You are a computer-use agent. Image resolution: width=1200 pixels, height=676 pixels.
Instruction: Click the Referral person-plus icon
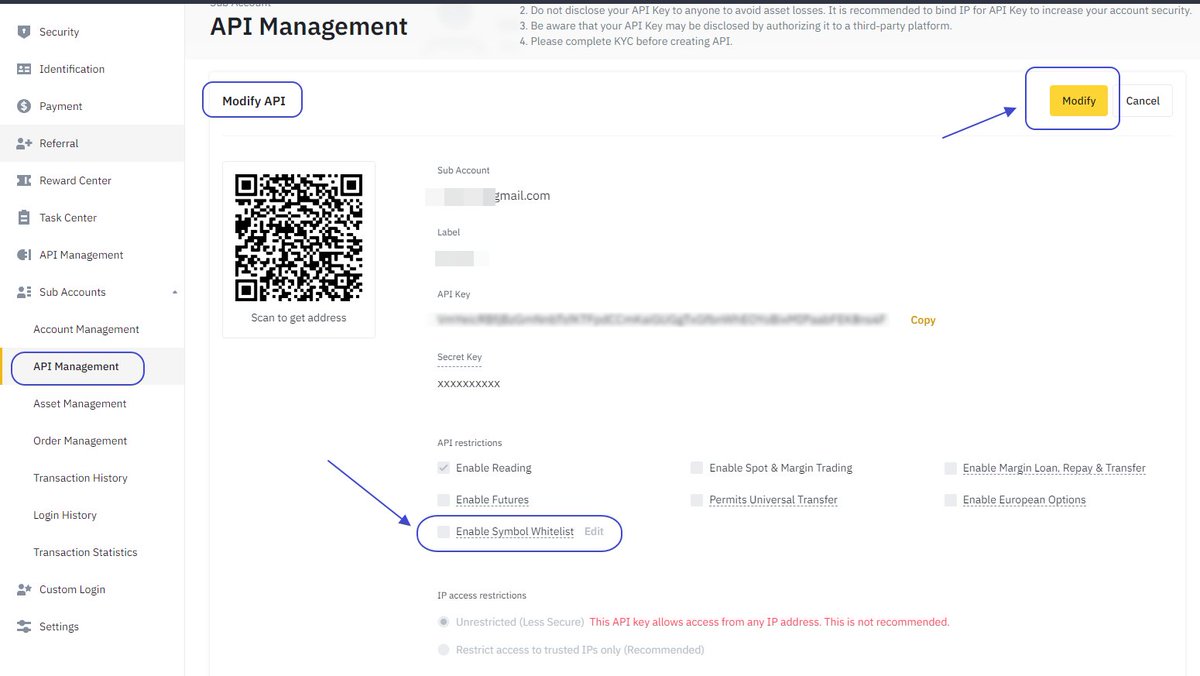[24, 143]
